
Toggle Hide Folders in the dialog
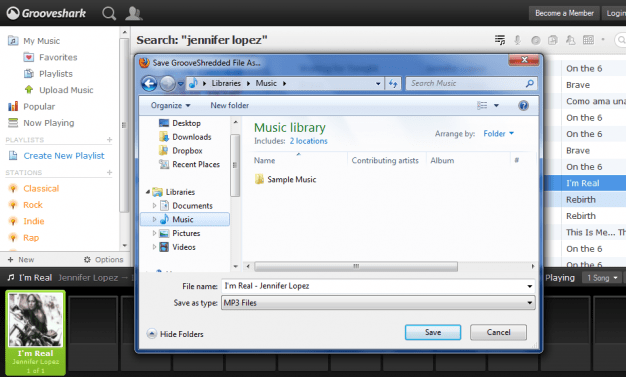click(175, 334)
